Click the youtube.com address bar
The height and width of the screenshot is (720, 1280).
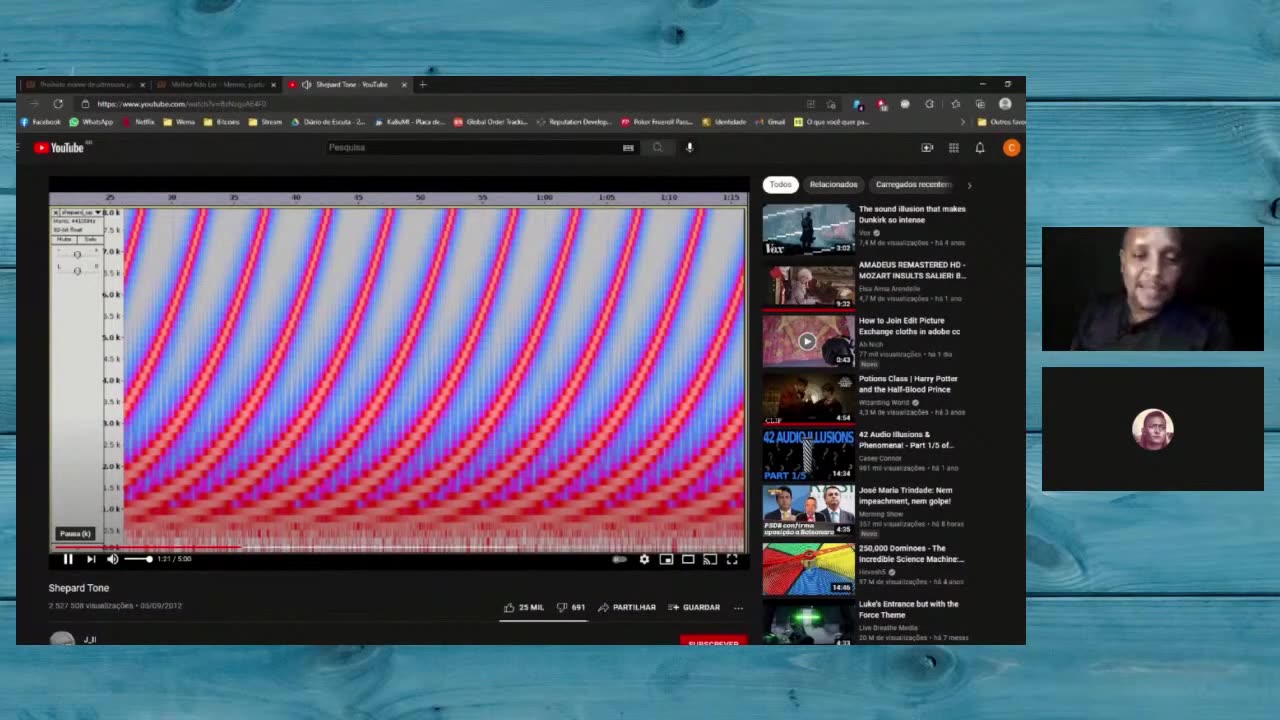pos(440,104)
